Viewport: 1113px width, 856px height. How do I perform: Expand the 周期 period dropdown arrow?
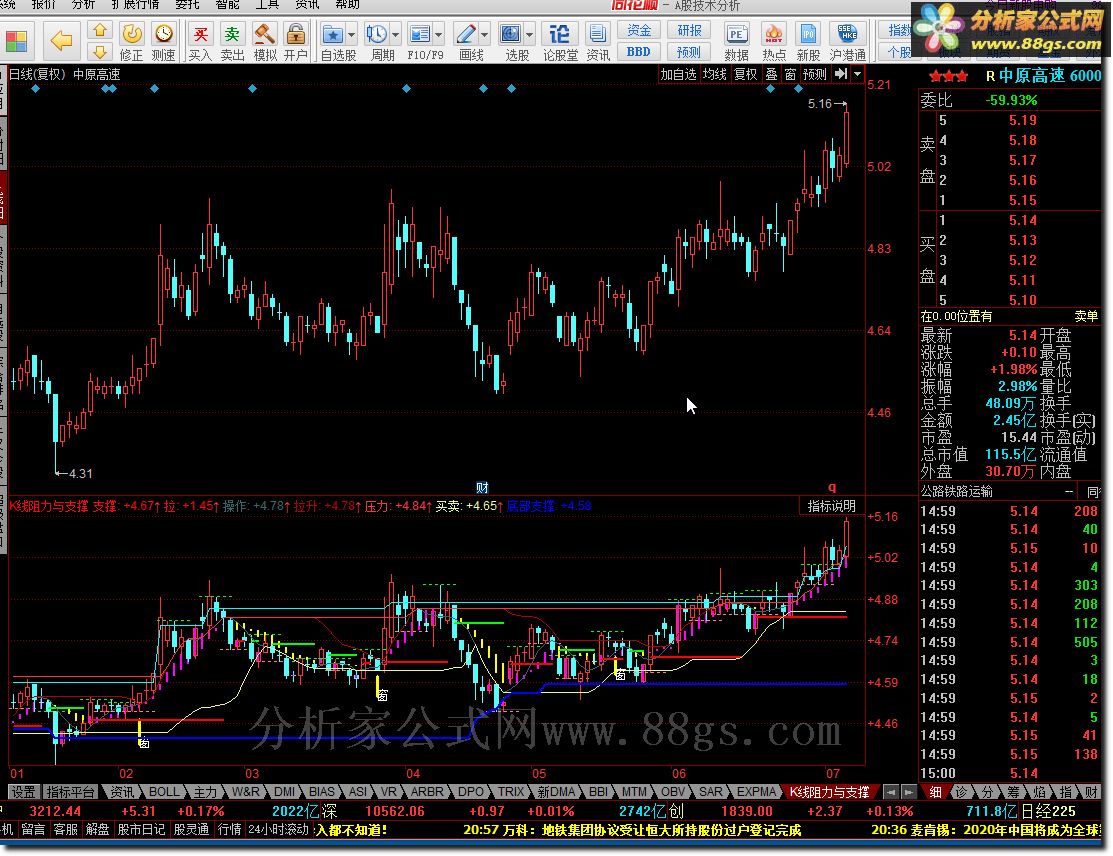point(395,34)
